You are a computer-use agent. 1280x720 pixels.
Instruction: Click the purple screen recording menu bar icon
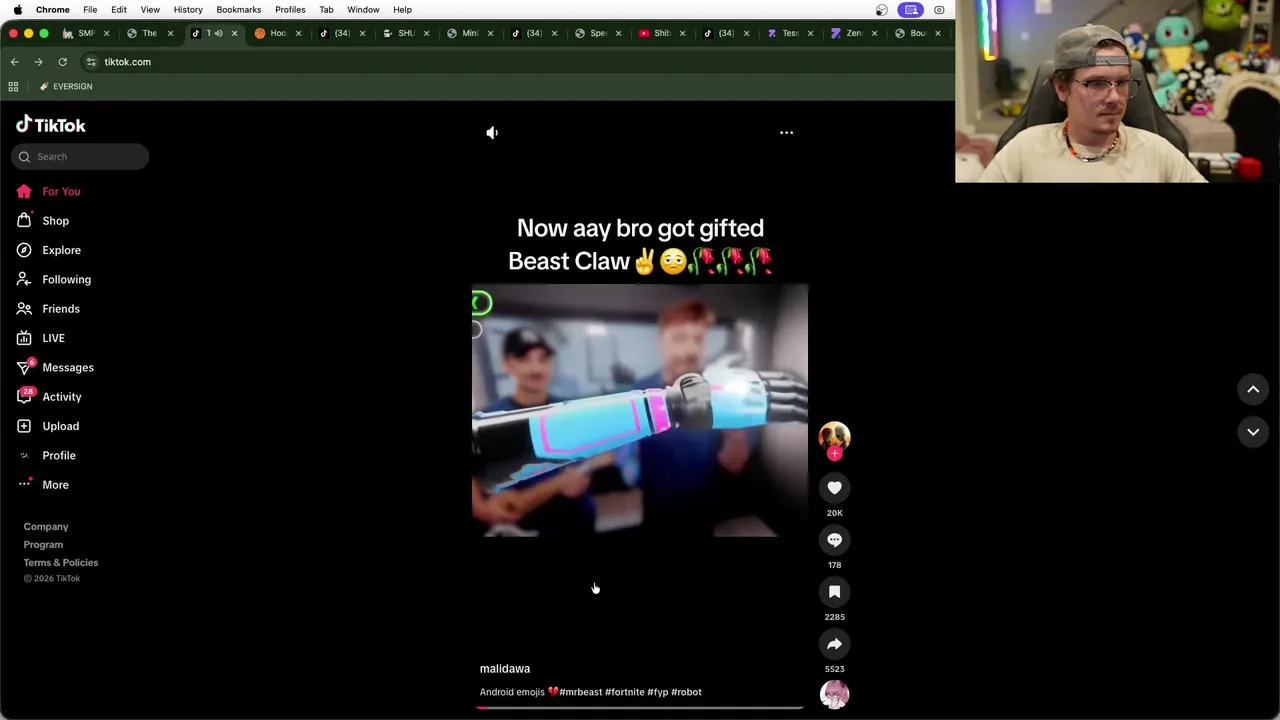point(910,10)
